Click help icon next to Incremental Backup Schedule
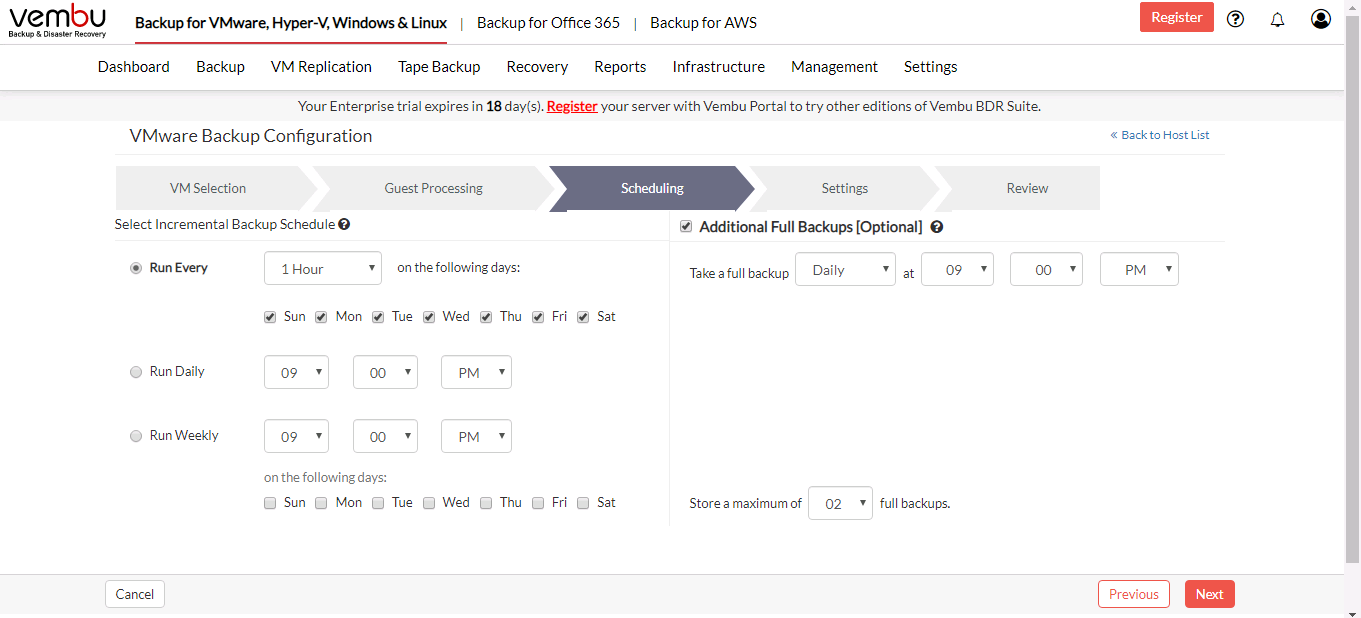The width and height of the screenshot is (1361, 618). point(344,225)
